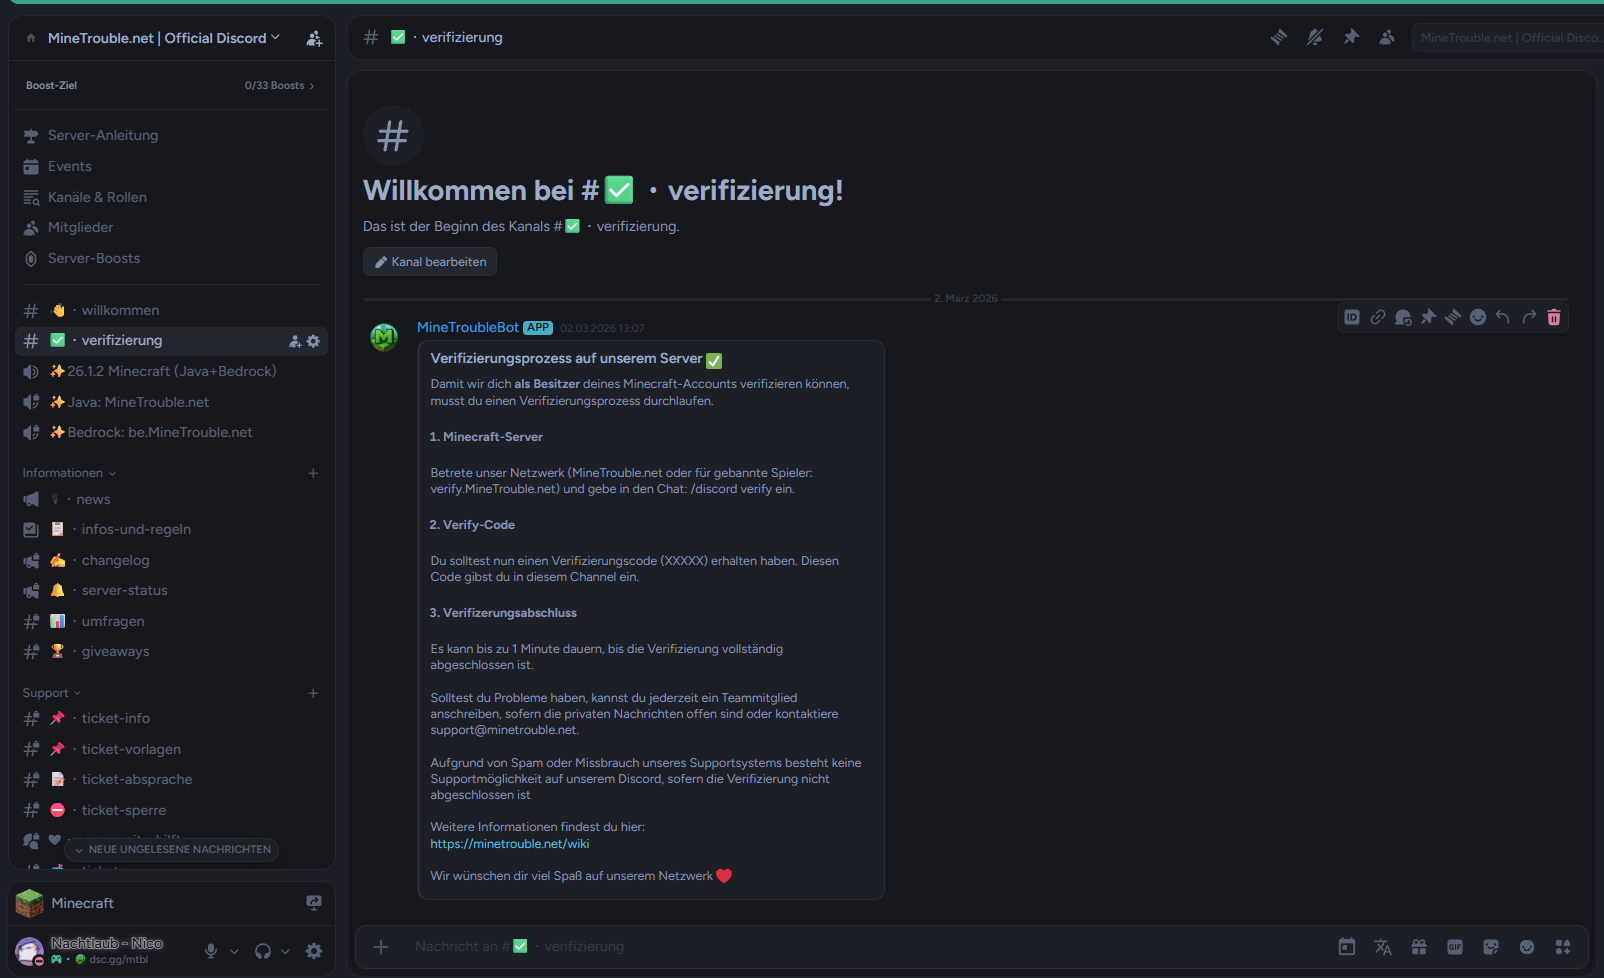Stream Minecraft with screen share icon
This screenshot has width=1604, height=978.
(x=314, y=903)
